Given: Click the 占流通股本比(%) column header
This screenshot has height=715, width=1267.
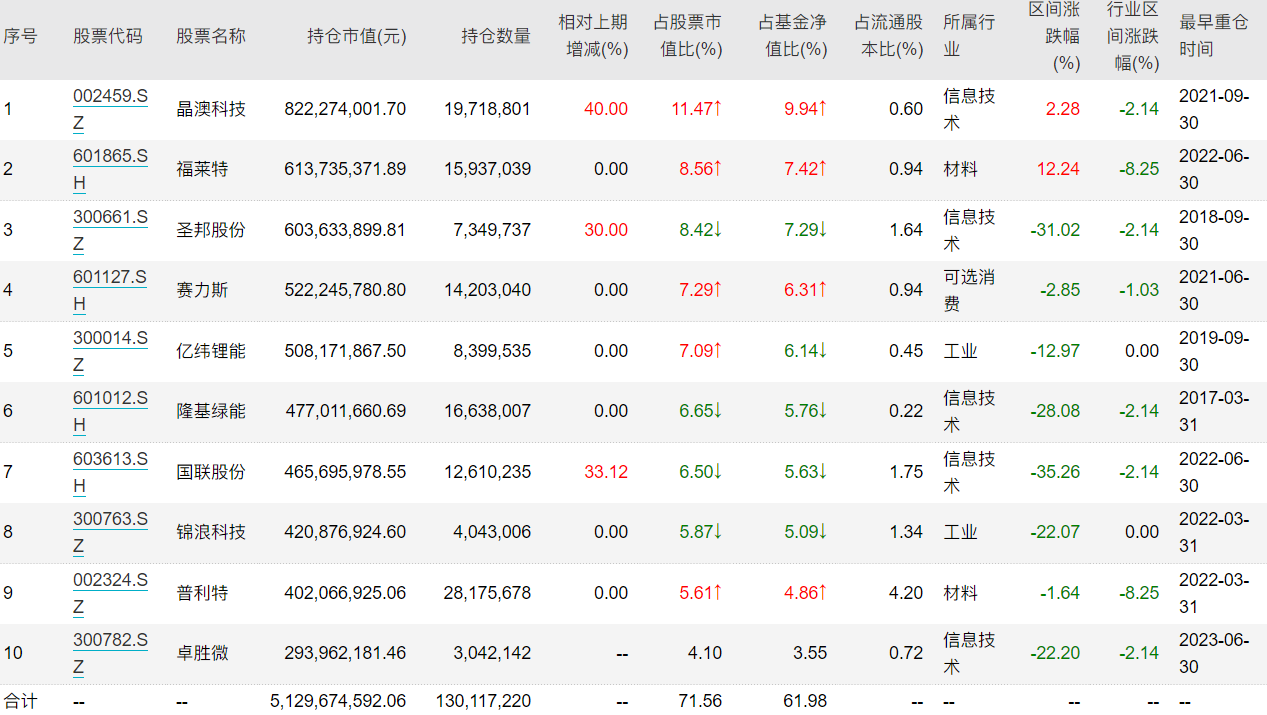Looking at the screenshot, I should pos(889,35).
